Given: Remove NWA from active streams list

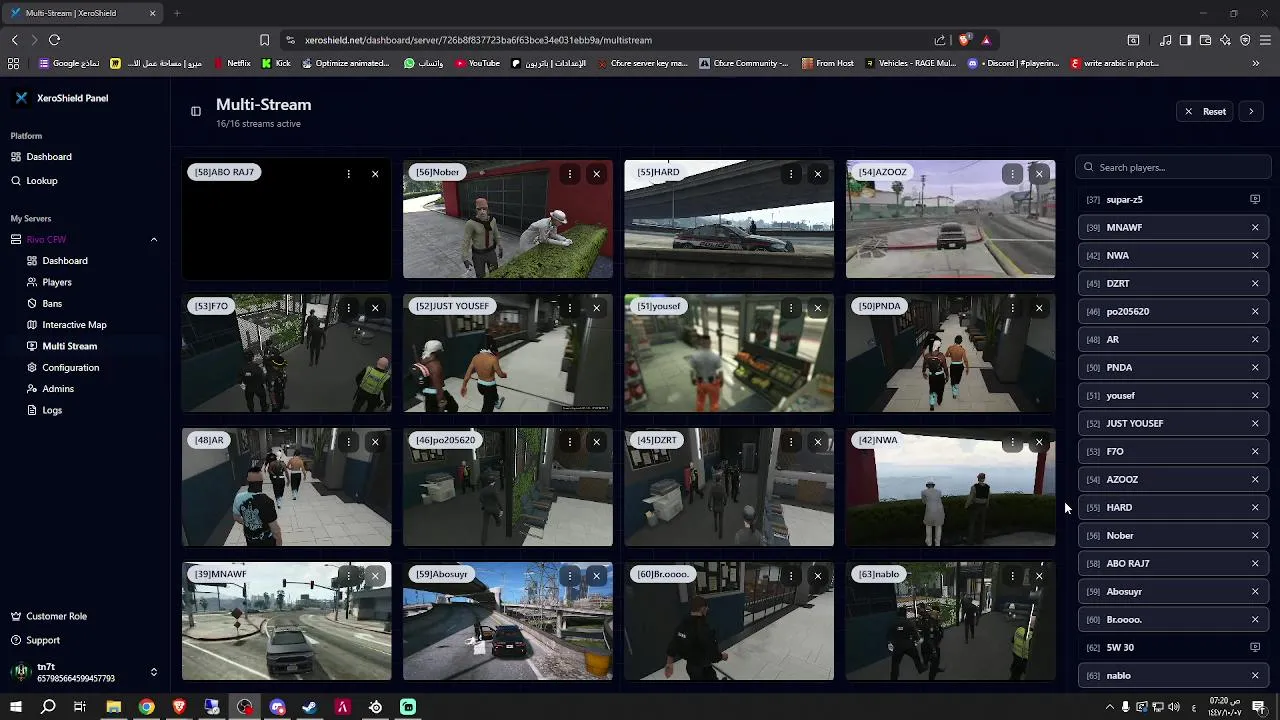Looking at the screenshot, I should coord(1255,255).
